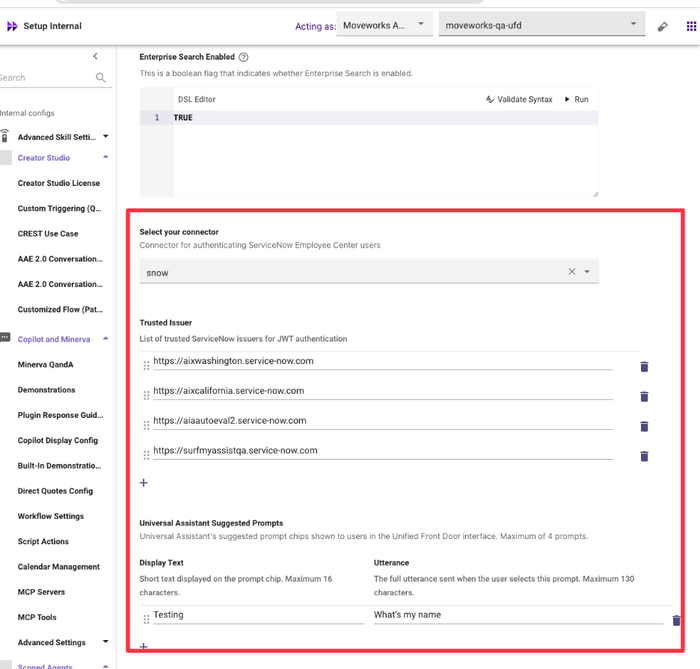Click drag handle of Testing prompt row

pyautogui.click(x=146, y=619)
